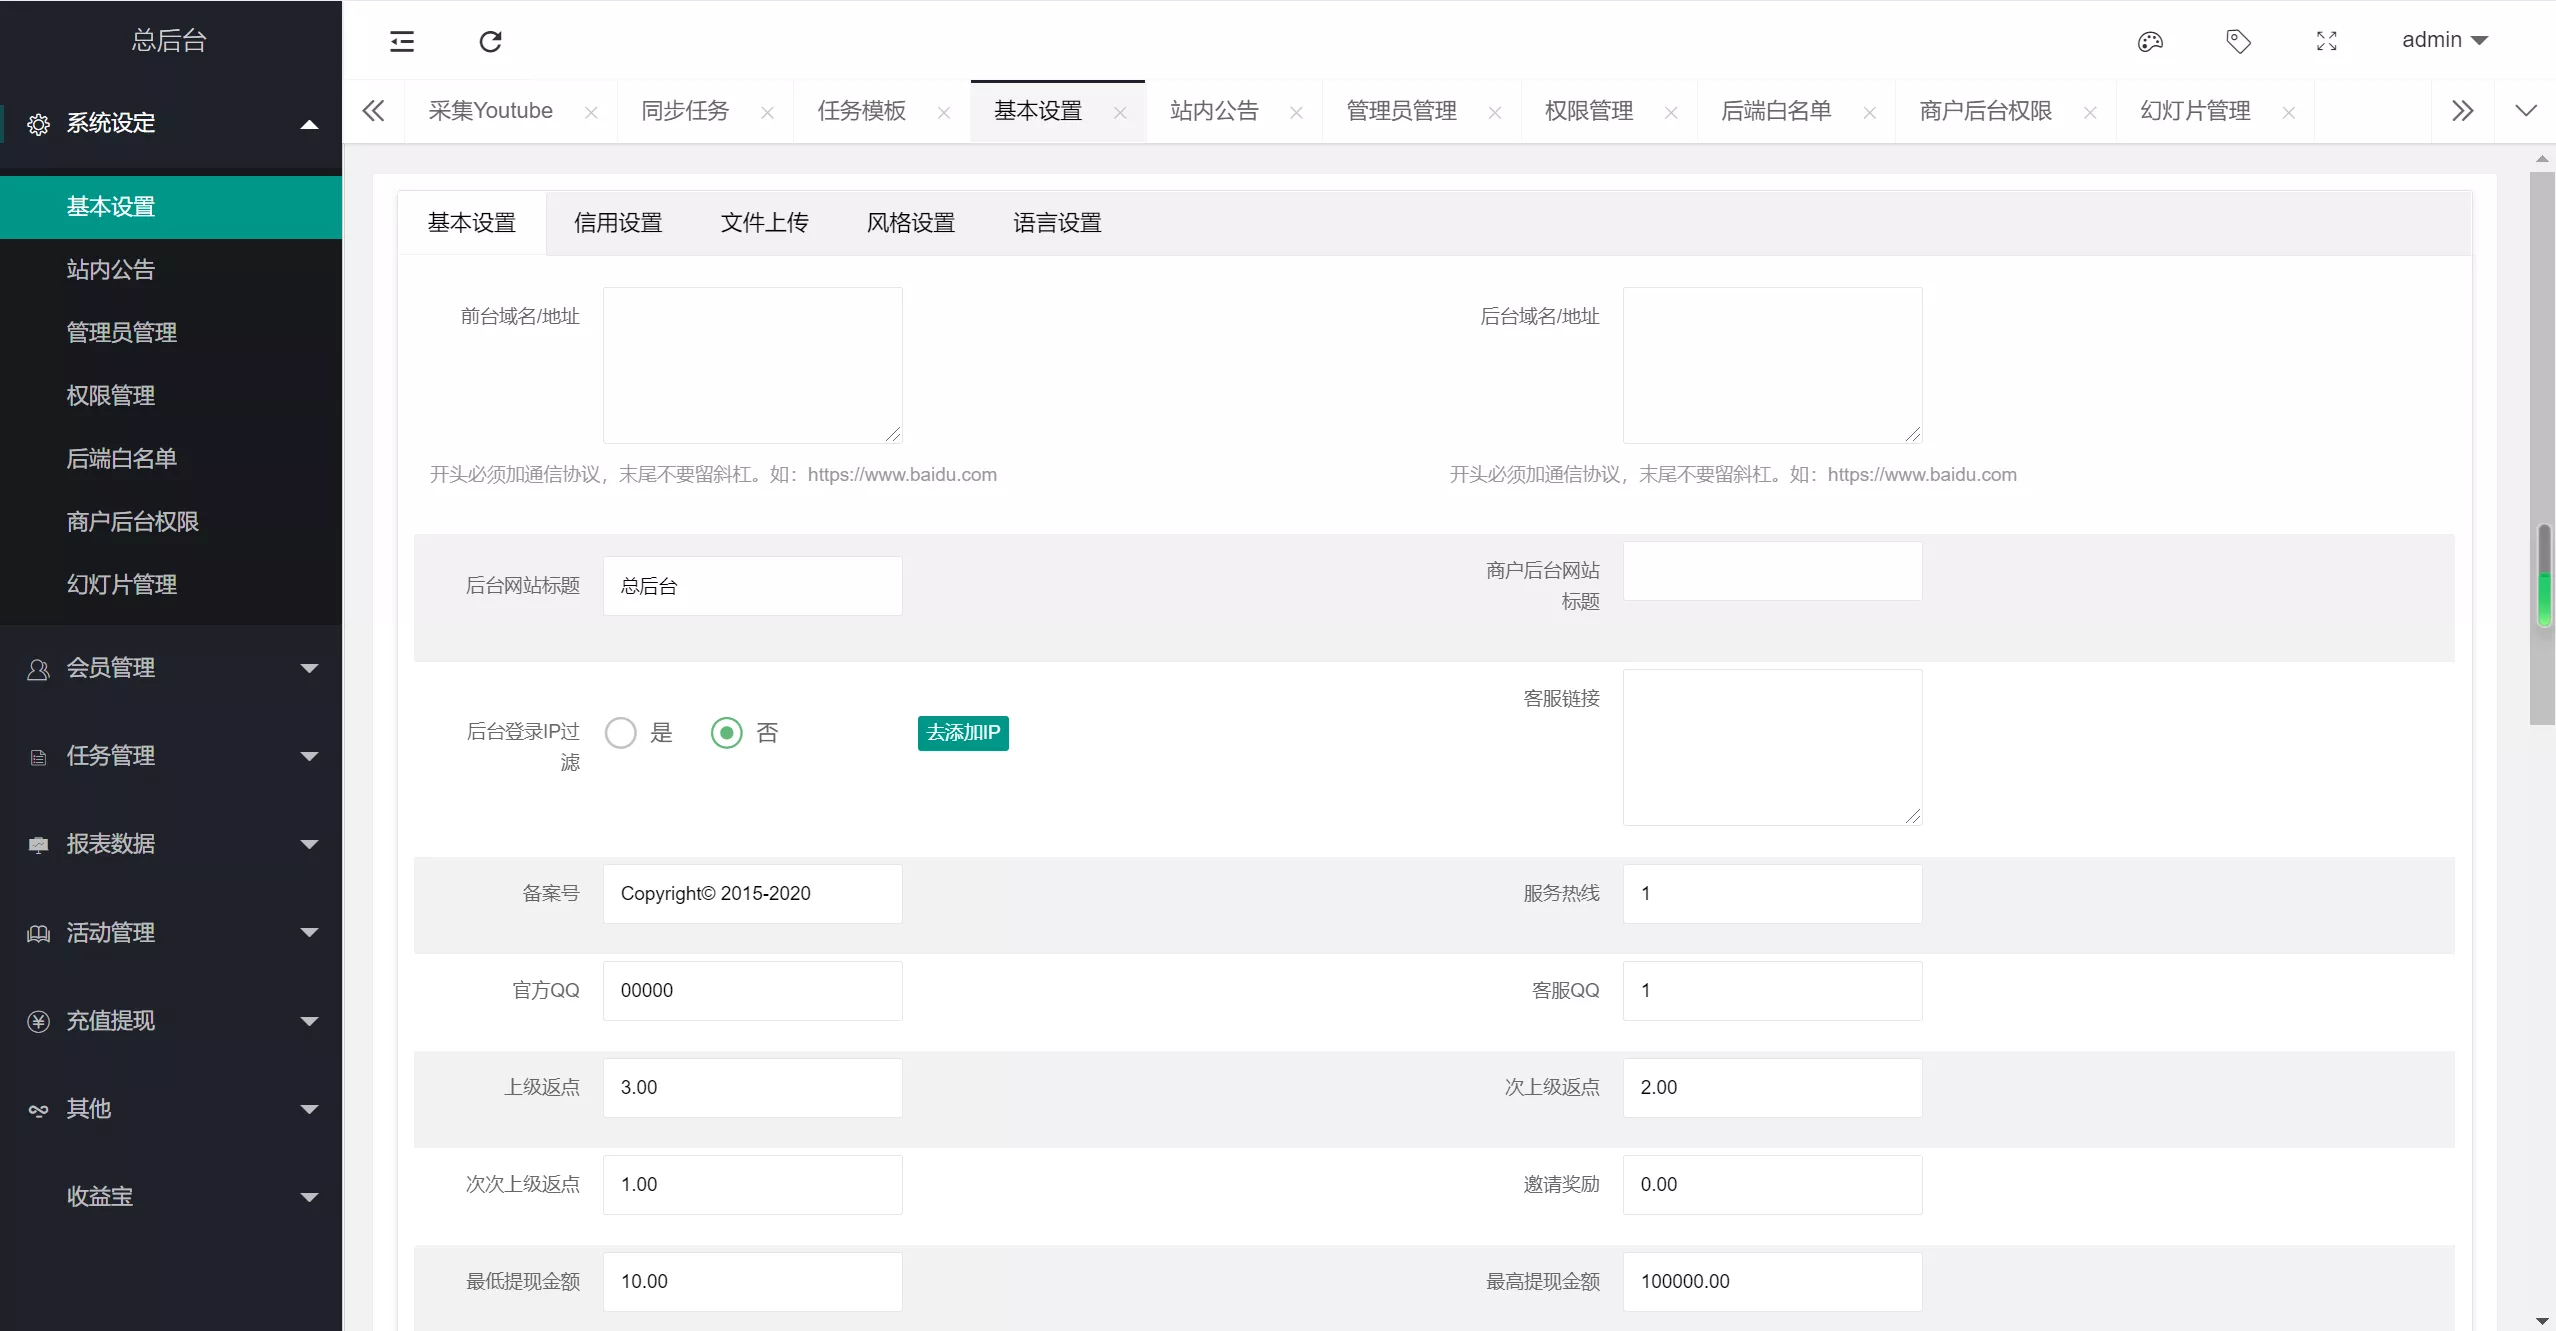Toggle the fullscreen icon
Image resolution: width=2556 pixels, height=1331 pixels.
tap(2327, 41)
